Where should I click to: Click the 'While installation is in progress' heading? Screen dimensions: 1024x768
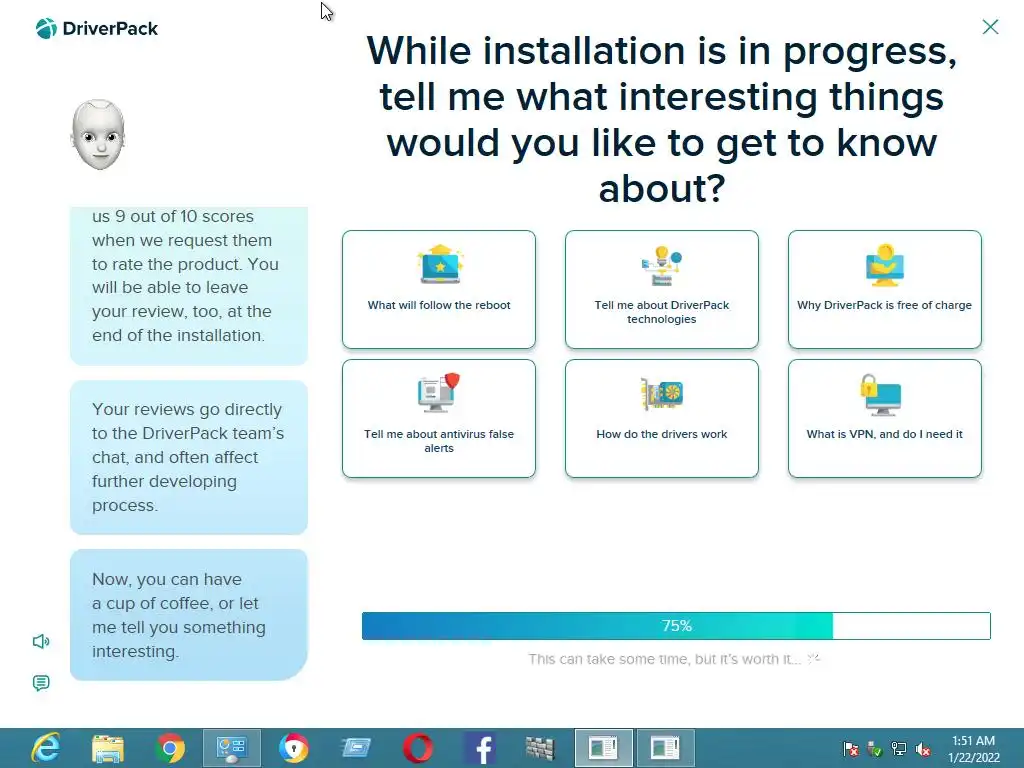(x=662, y=120)
